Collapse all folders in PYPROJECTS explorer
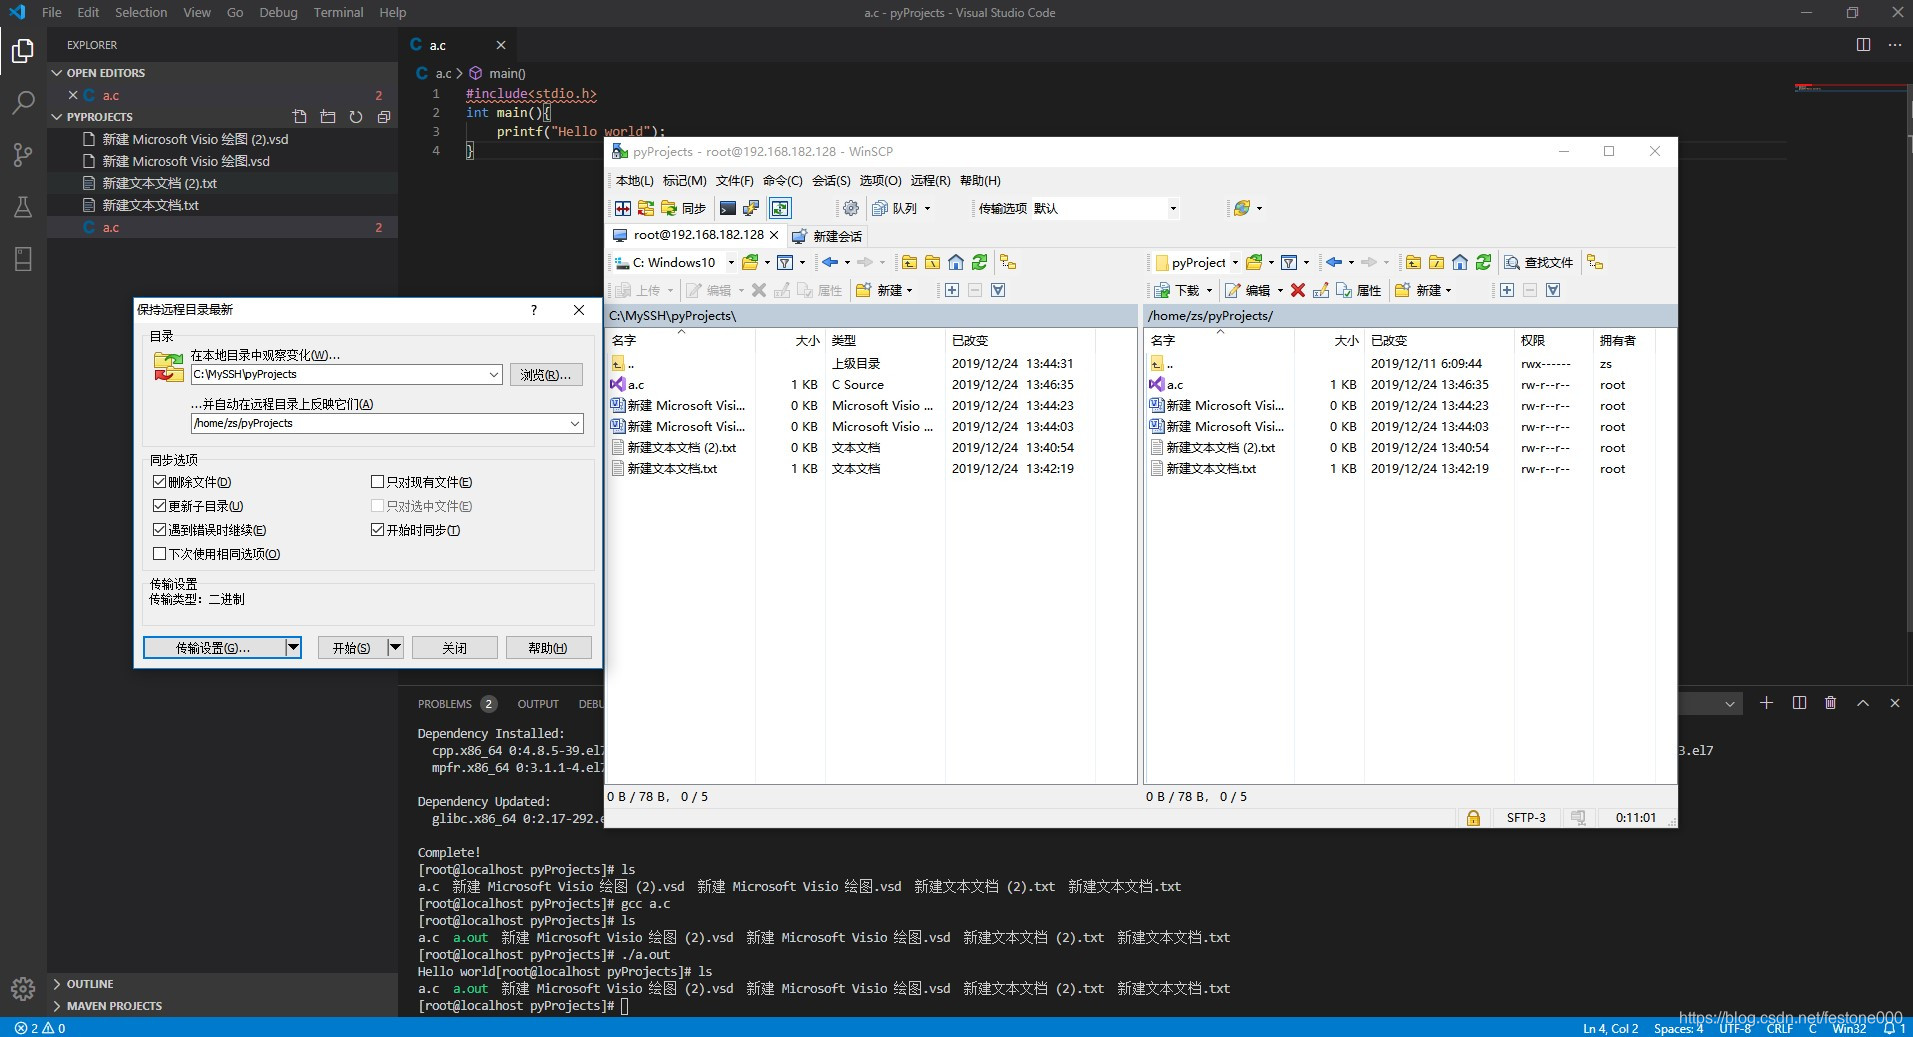Image resolution: width=1913 pixels, height=1037 pixels. pyautogui.click(x=384, y=117)
